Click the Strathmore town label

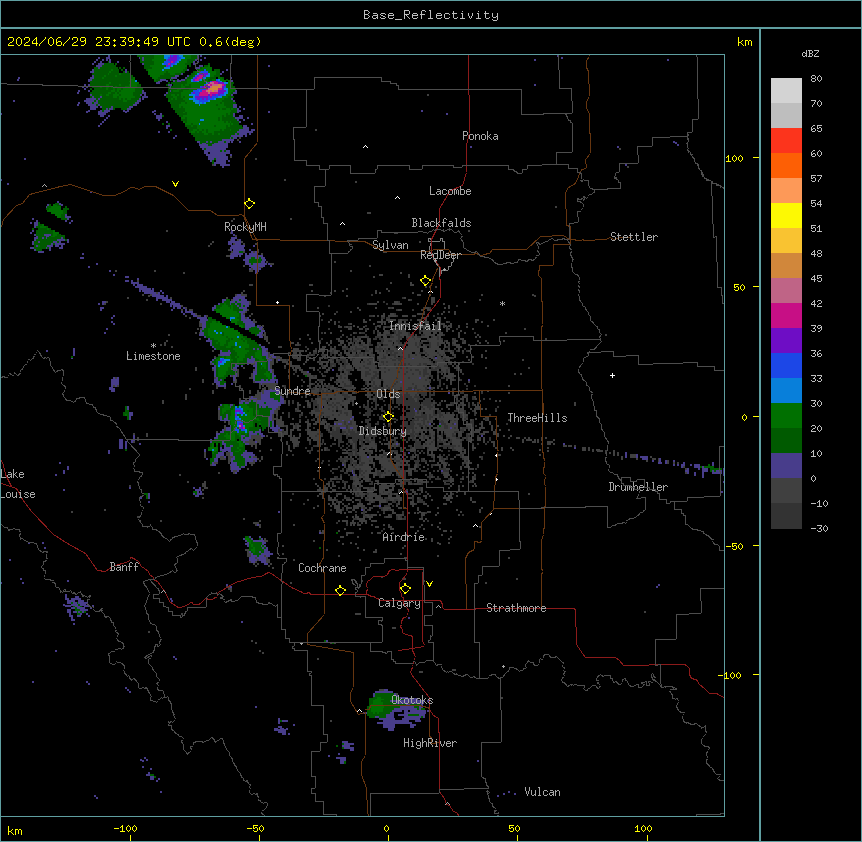(x=516, y=608)
